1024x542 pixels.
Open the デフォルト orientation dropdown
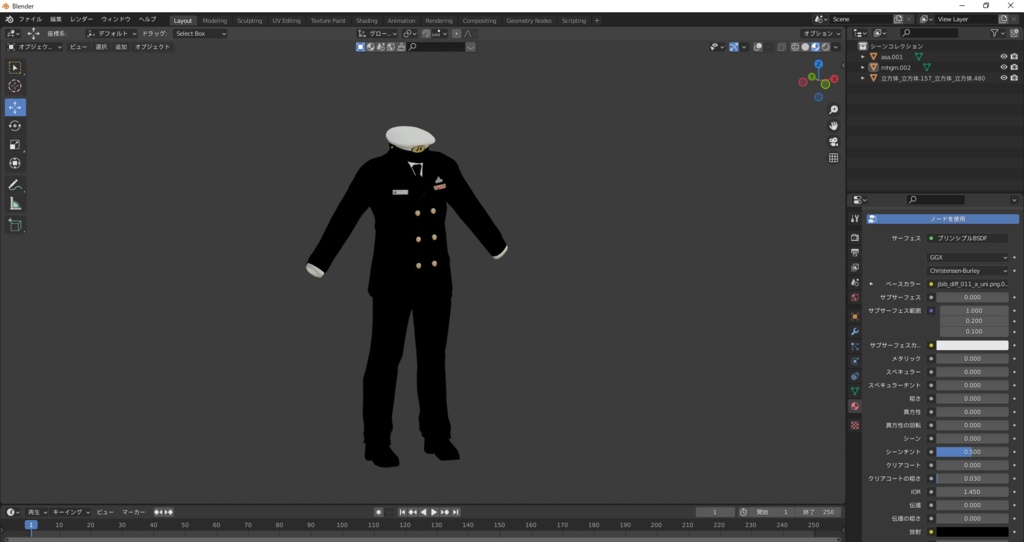112,33
